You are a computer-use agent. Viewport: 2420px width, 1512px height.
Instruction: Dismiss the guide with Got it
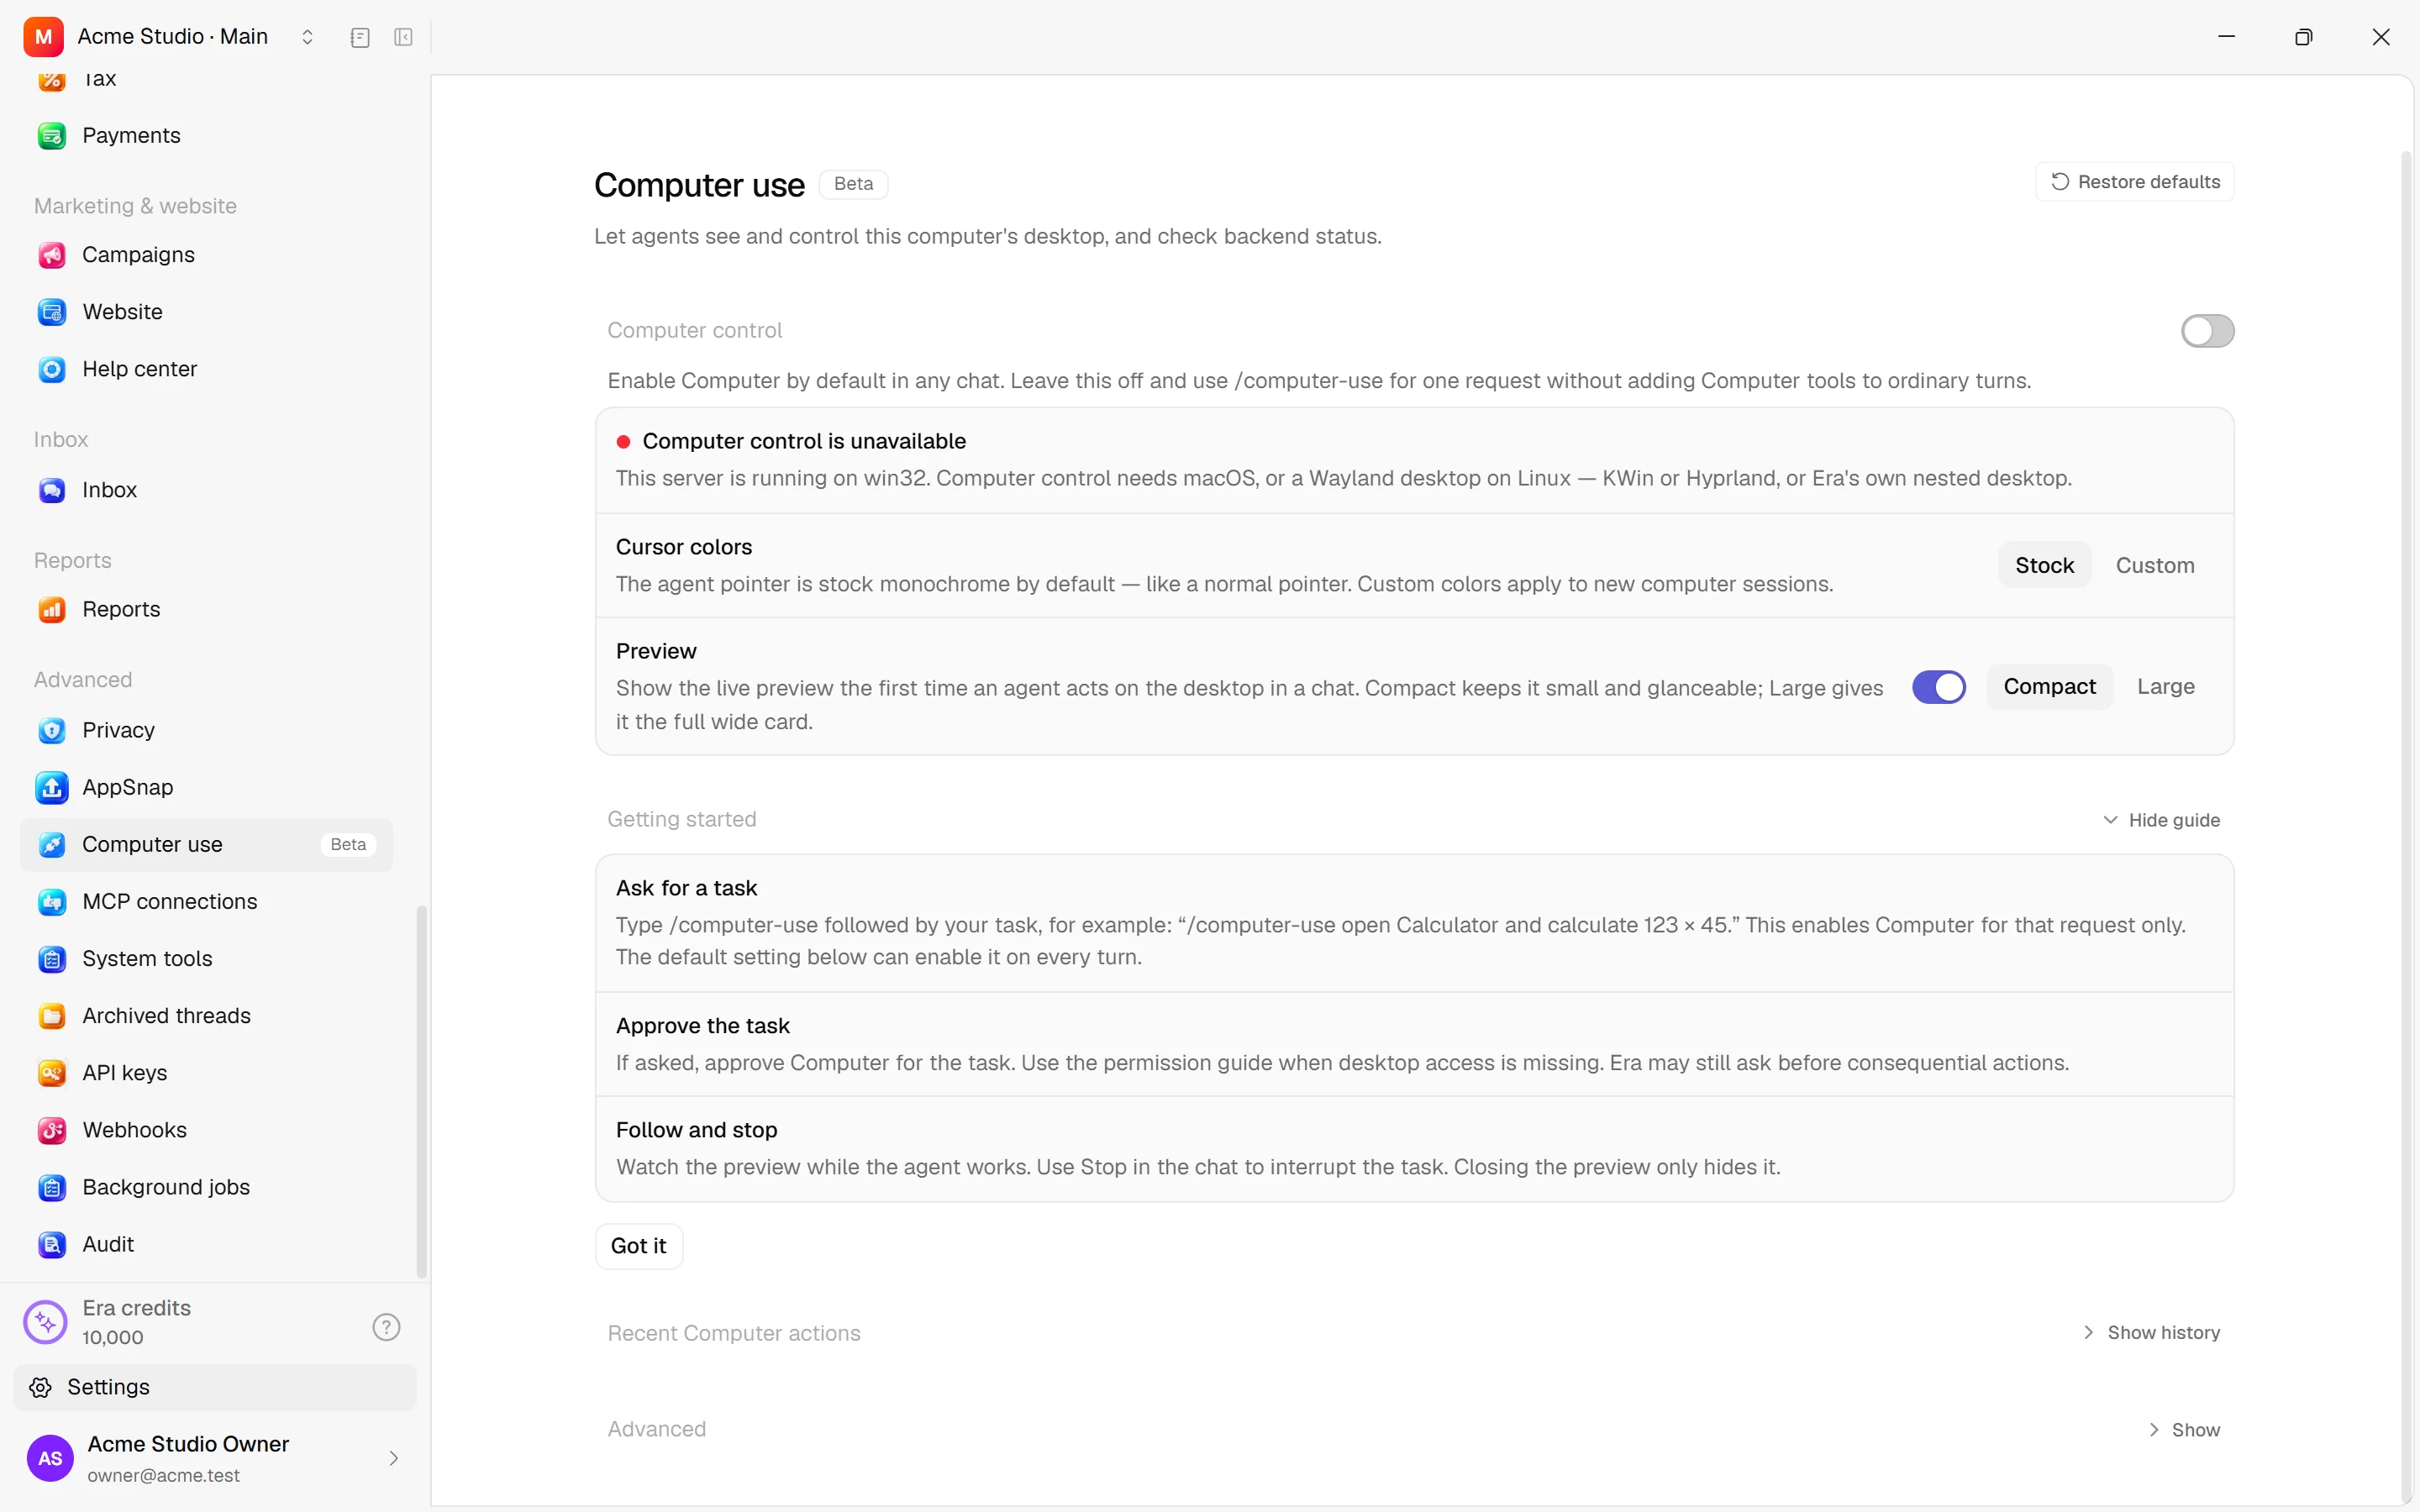coord(638,1246)
